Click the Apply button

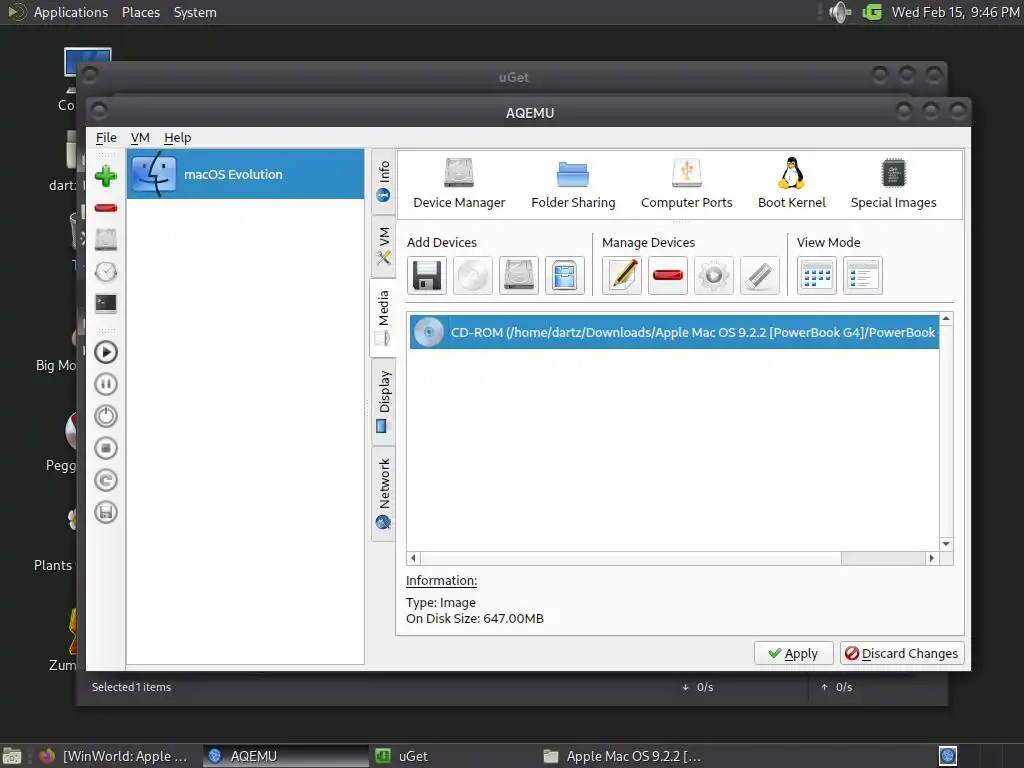point(793,654)
